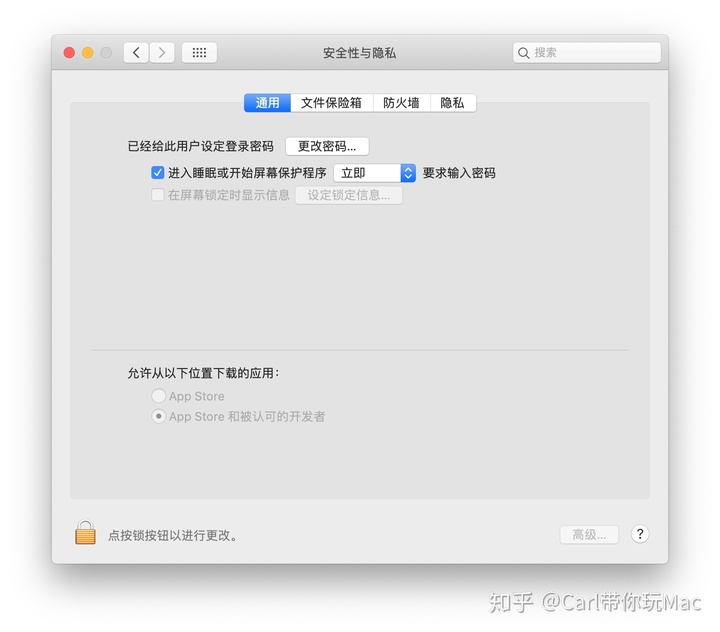
Task: Go forward with the right chevron button
Action: tap(162, 53)
